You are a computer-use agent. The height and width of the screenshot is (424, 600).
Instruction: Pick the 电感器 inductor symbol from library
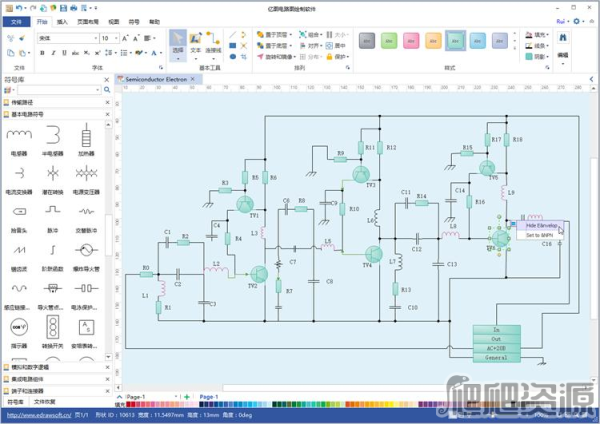19,136
